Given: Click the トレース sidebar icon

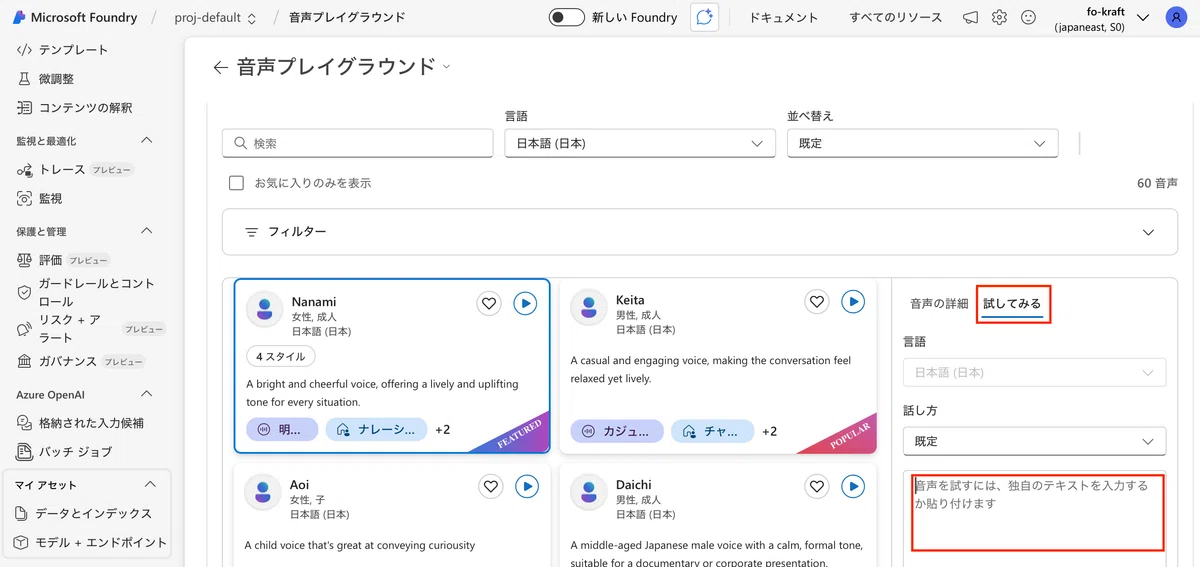Looking at the screenshot, I should (25, 170).
